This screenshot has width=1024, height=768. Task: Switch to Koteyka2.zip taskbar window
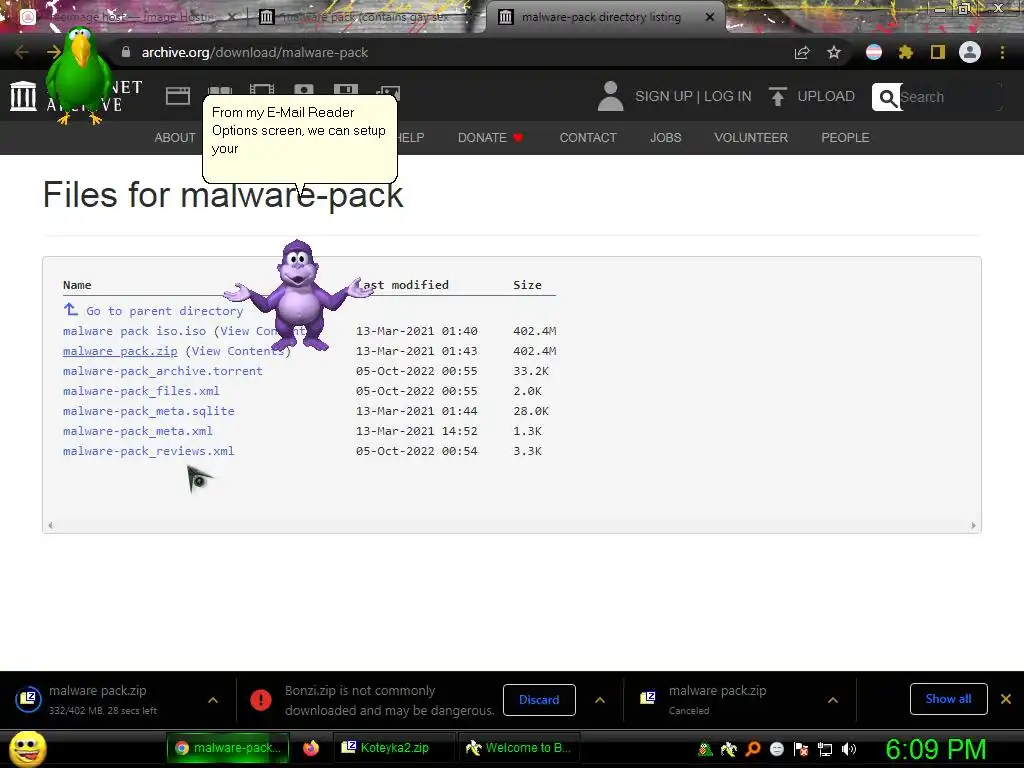(394, 748)
